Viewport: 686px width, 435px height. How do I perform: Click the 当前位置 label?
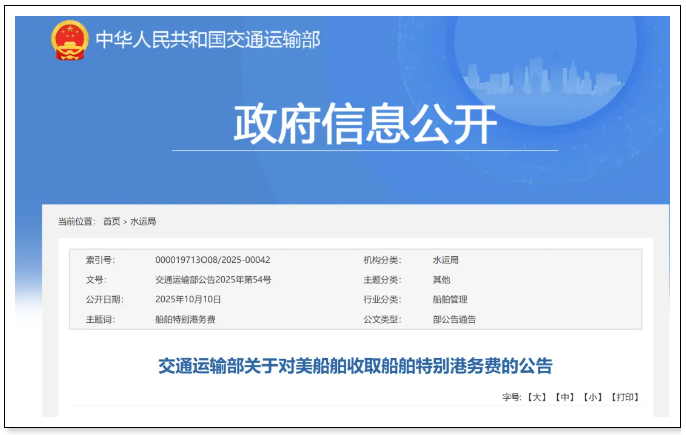tap(76, 221)
